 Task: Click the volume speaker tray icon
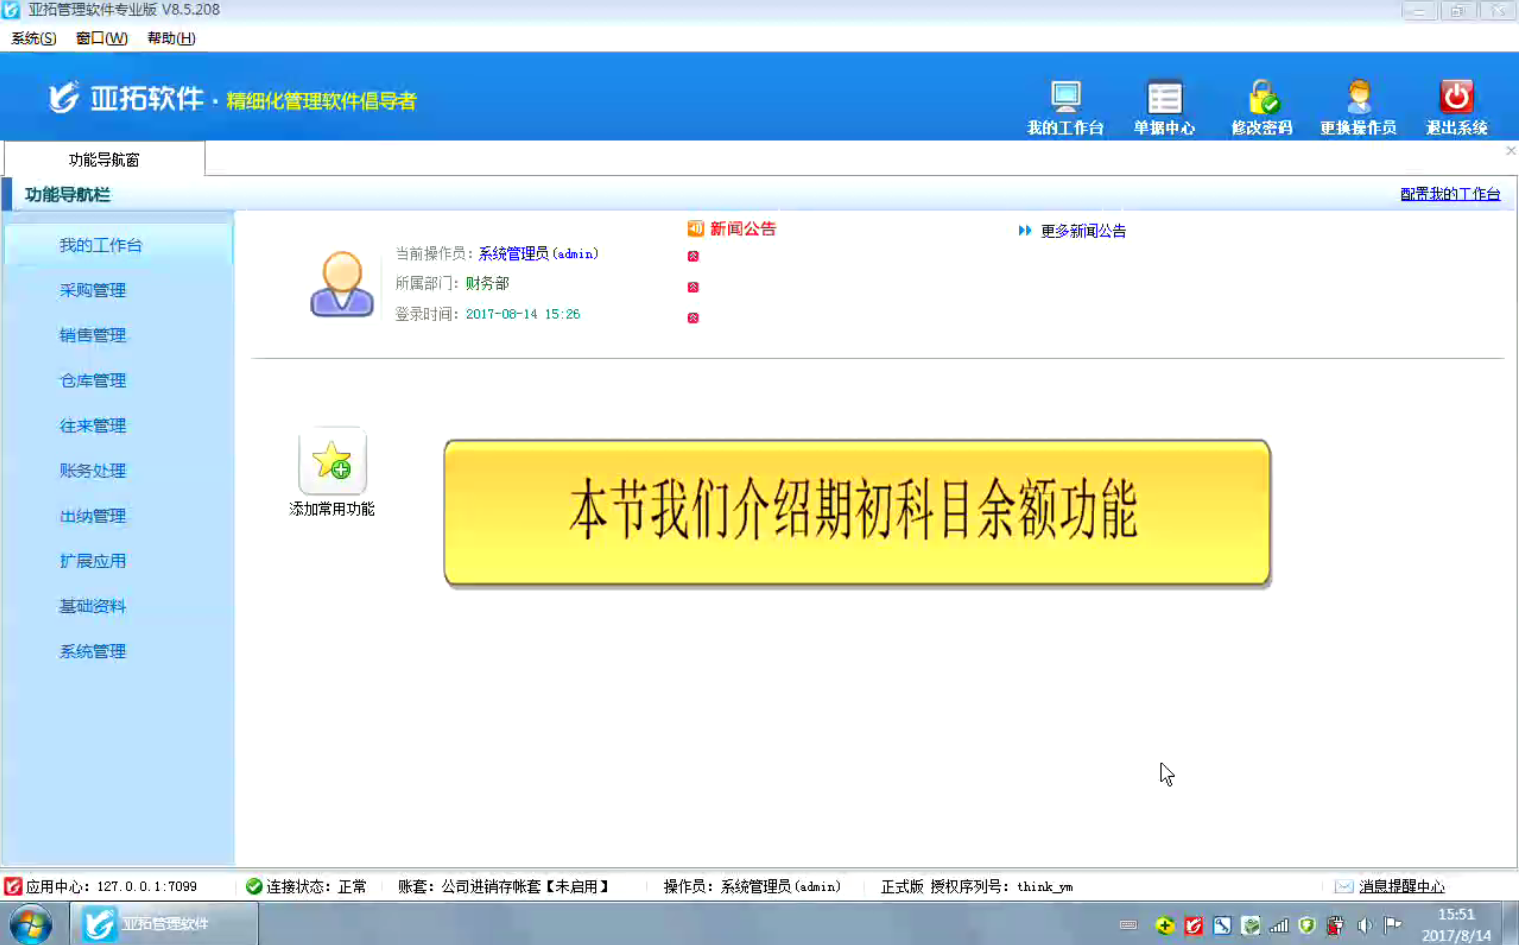point(1364,926)
